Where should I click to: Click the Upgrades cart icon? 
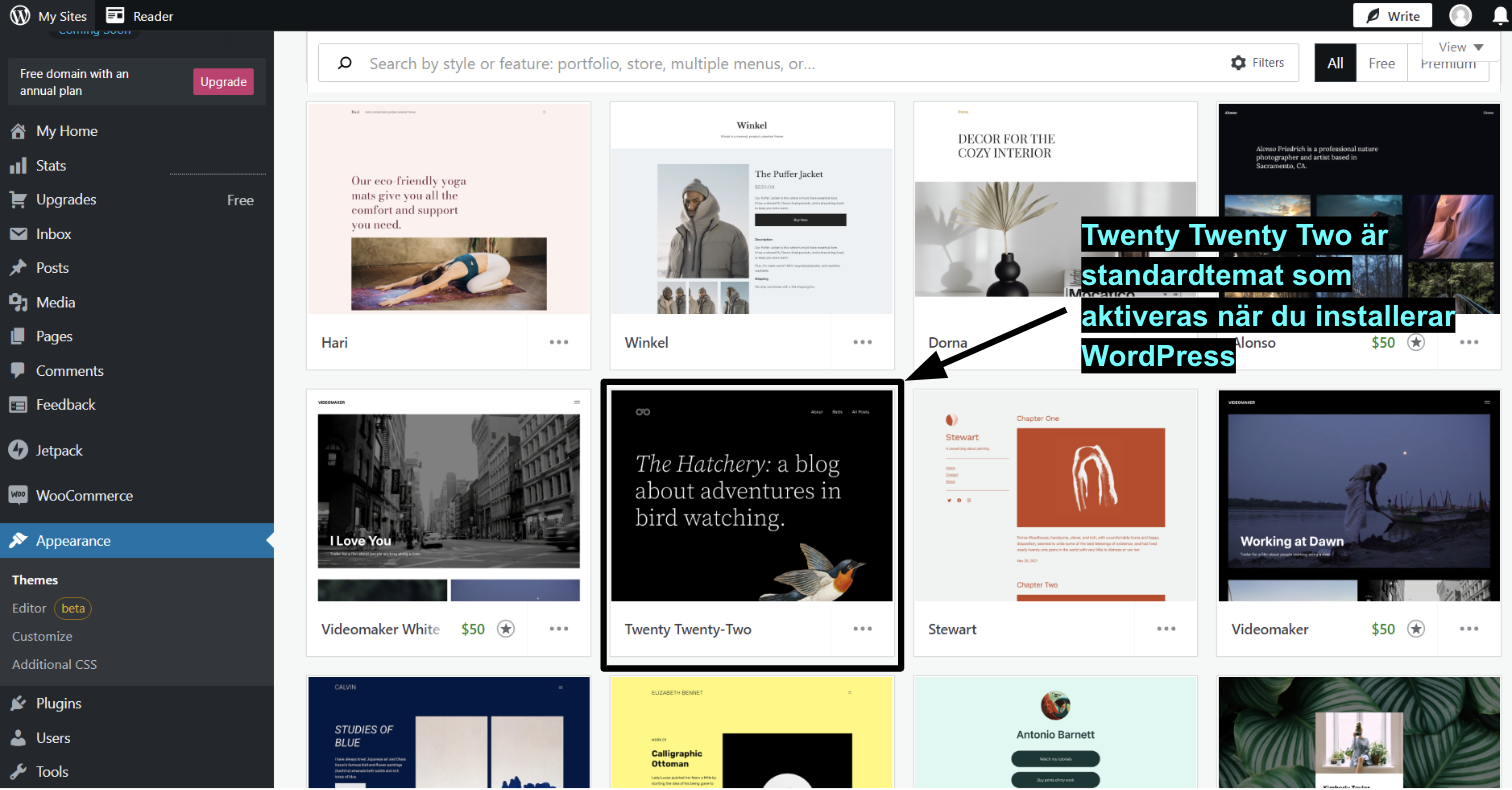(18, 199)
